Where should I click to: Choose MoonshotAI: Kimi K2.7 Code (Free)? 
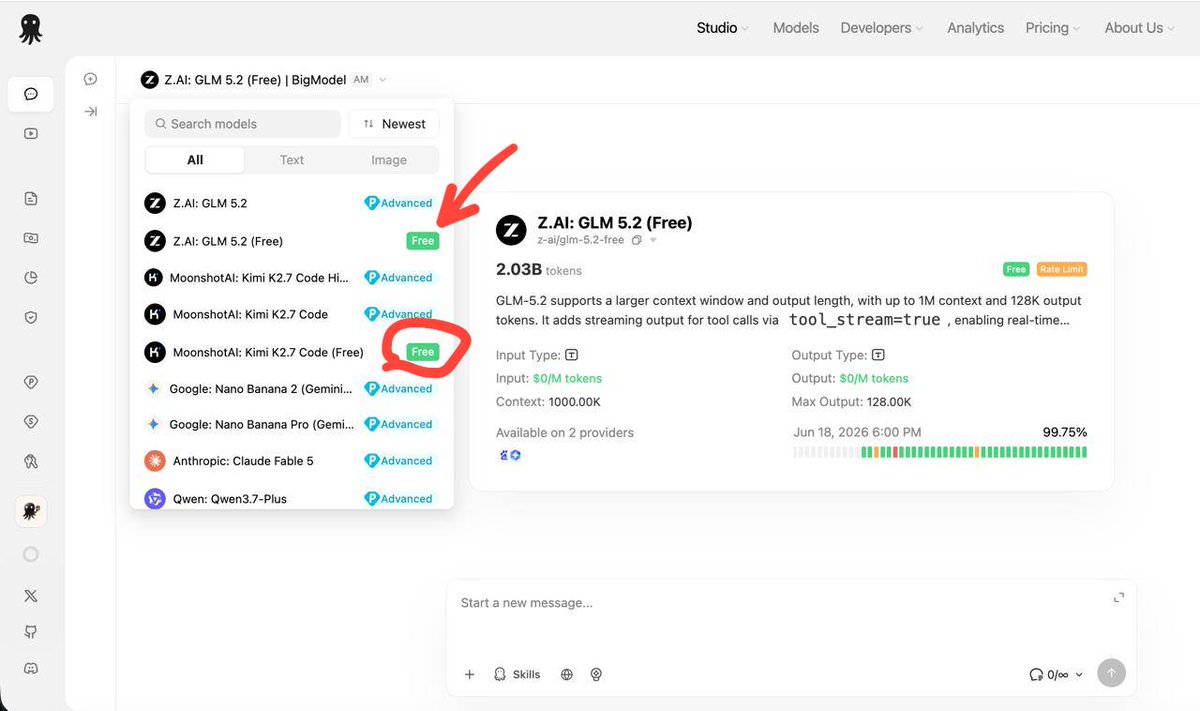click(x=292, y=352)
